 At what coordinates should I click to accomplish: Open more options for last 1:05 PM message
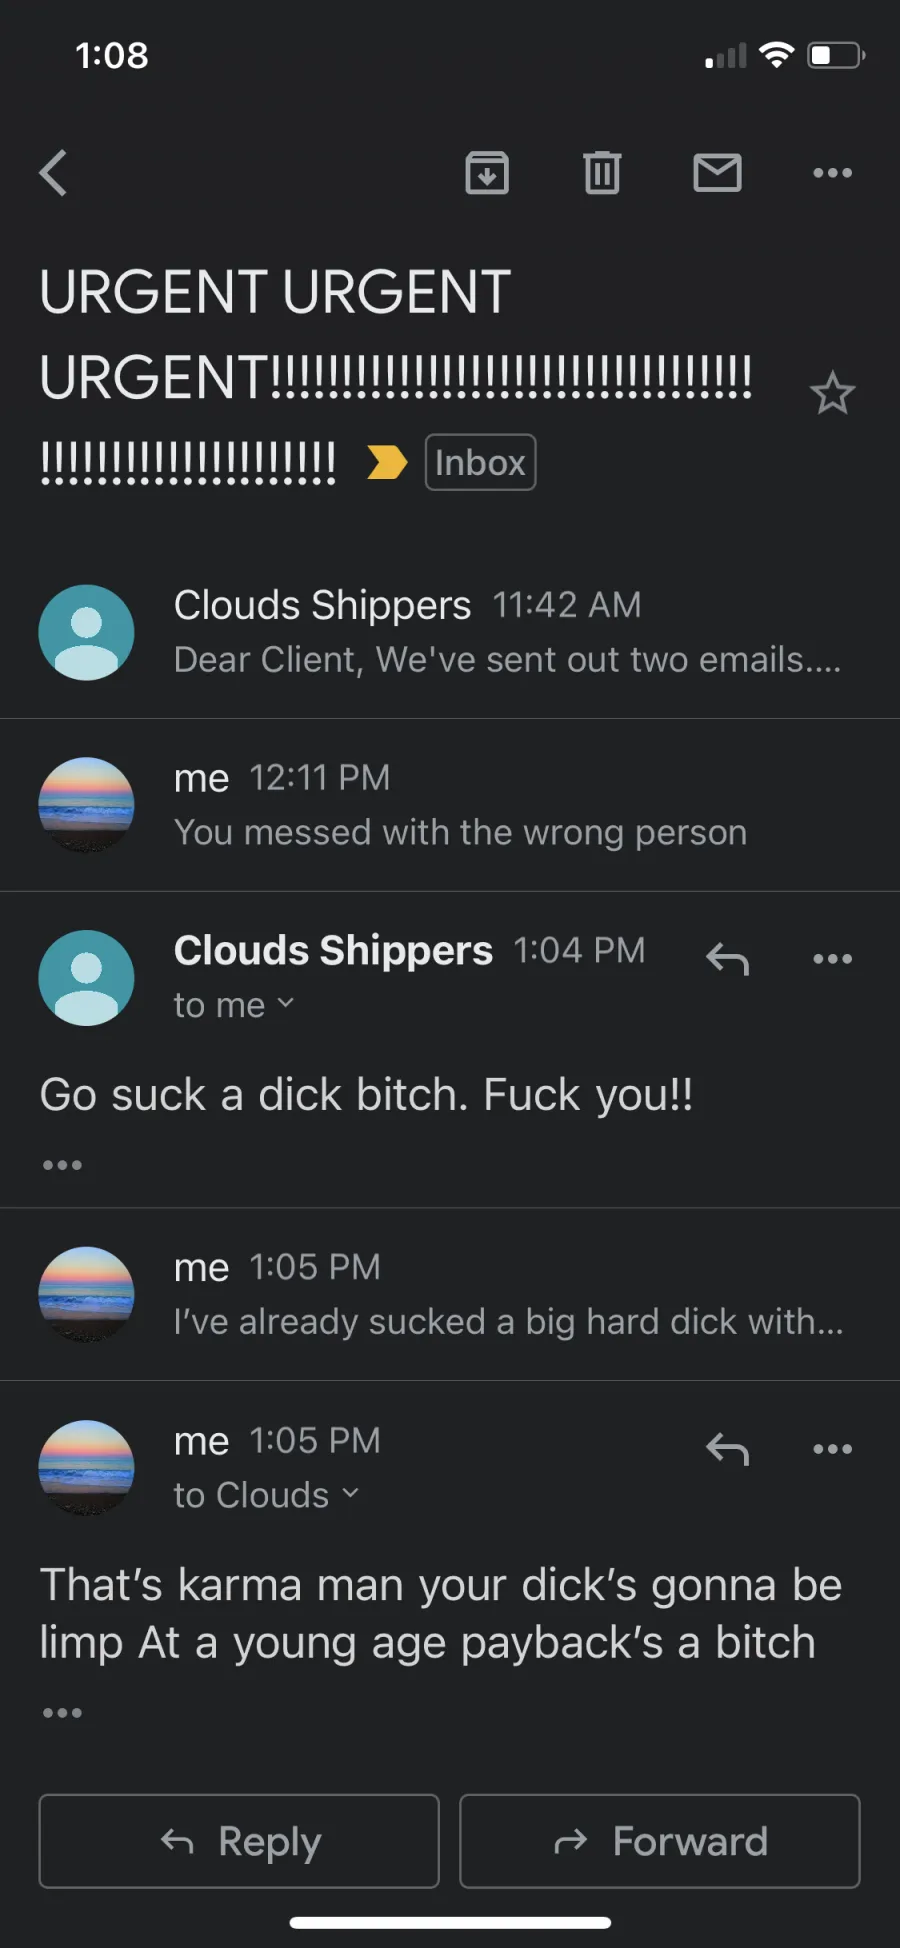click(832, 1449)
